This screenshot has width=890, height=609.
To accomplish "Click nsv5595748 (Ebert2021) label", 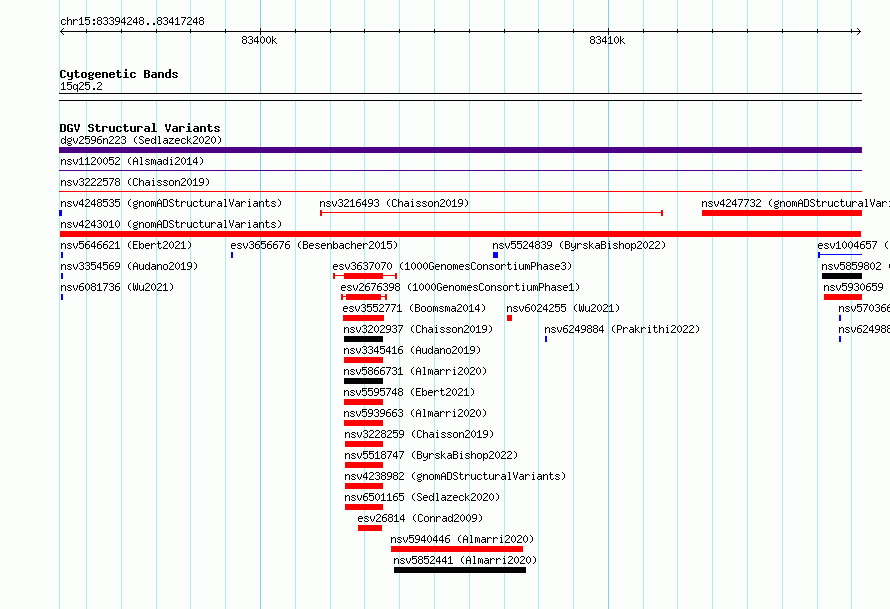I will (x=409, y=392).
